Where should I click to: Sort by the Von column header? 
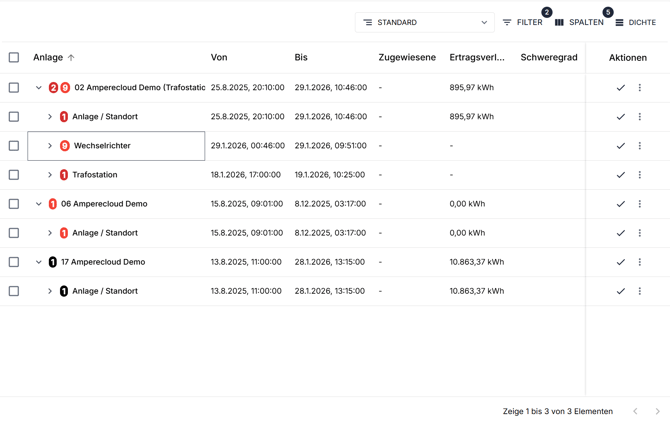point(219,58)
